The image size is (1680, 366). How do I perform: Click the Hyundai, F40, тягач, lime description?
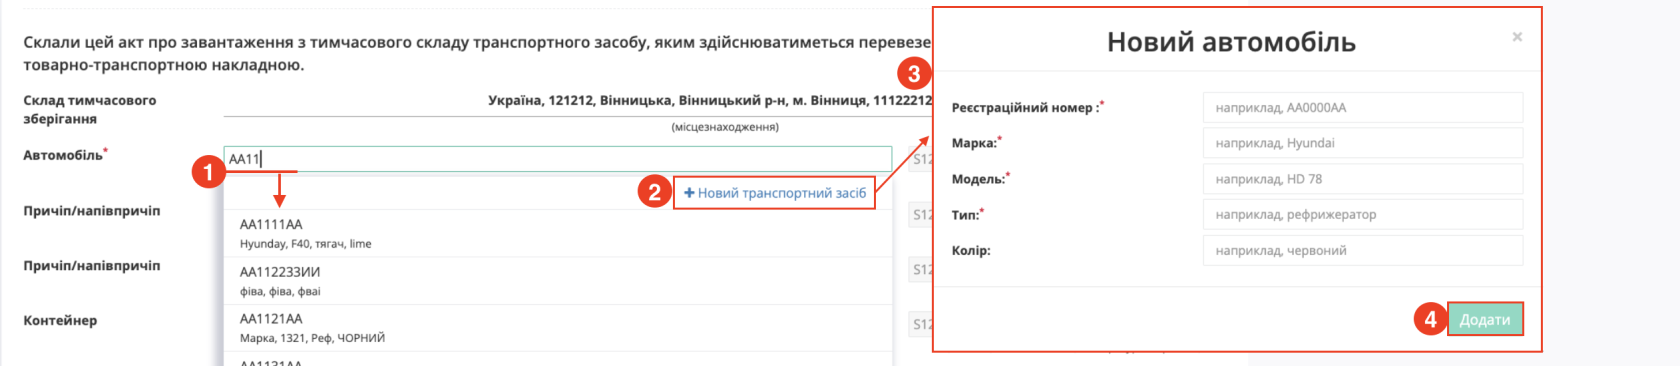coord(305,244)
